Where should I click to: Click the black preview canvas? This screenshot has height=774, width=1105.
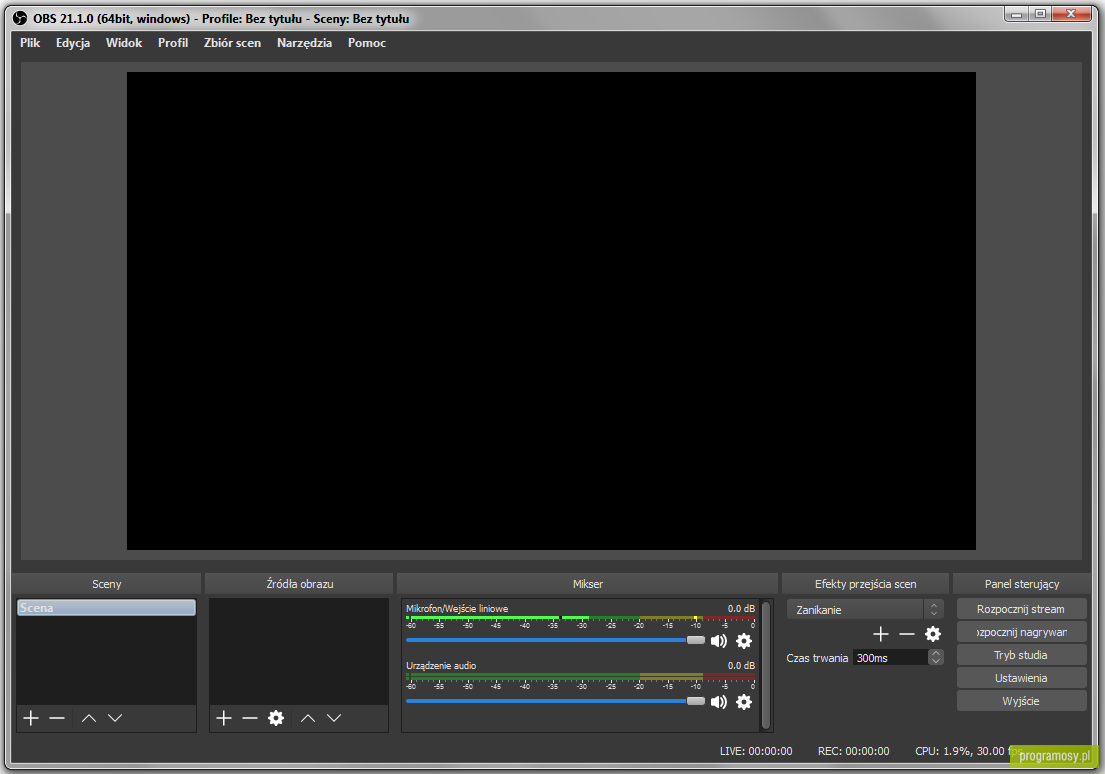pos(551,311)
